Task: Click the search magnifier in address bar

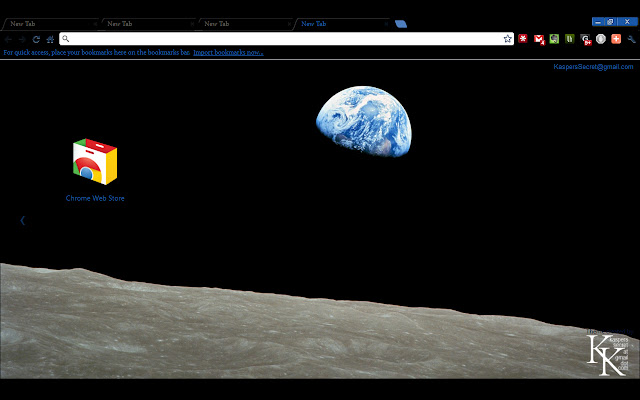Action: click(66, 39)
